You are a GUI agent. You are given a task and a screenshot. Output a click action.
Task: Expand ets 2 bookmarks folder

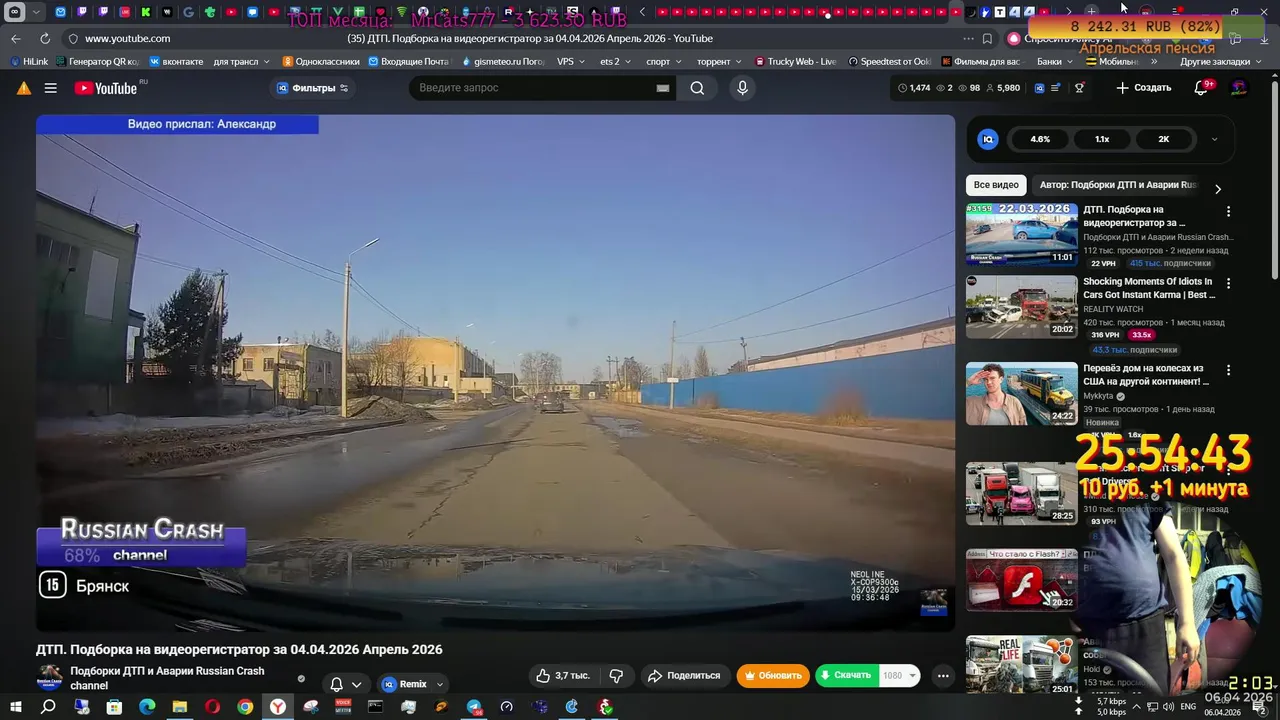(615, 61)
